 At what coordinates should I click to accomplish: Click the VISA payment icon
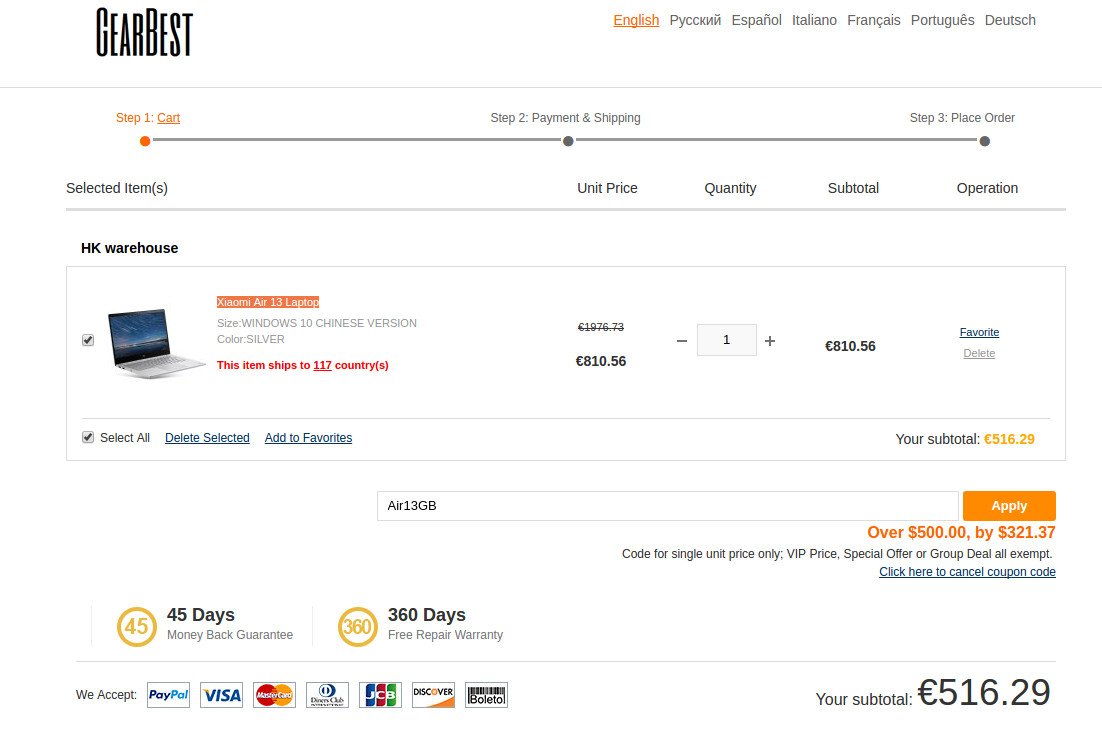coord(221,694)
